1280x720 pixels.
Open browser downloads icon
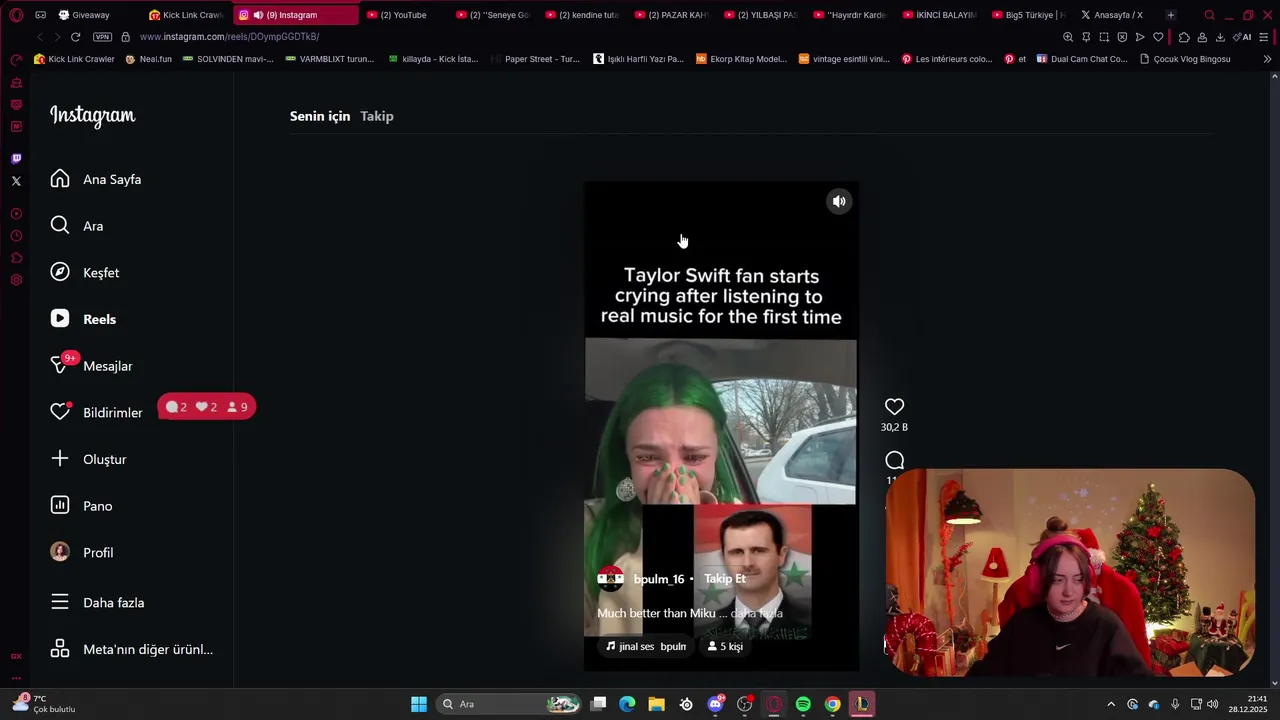click(1220, 37)
